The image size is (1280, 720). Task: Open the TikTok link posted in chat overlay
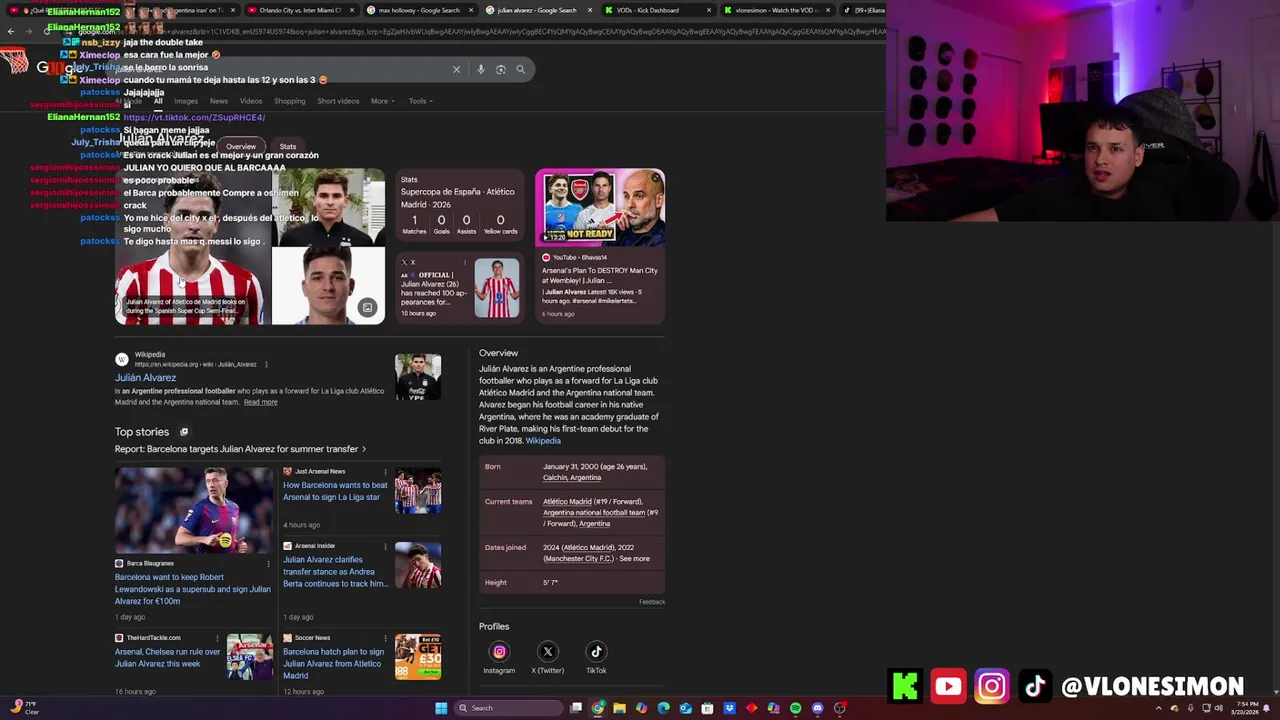click(194, 118)
